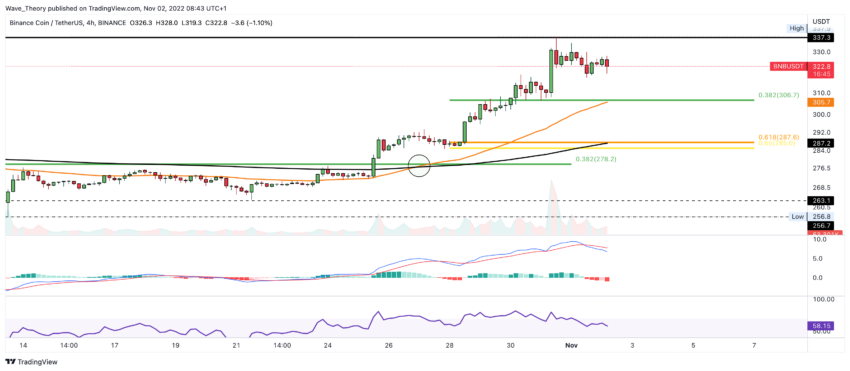Click the 24 date label on time axis
850x371 pixels.
click(x=327, y=345)
